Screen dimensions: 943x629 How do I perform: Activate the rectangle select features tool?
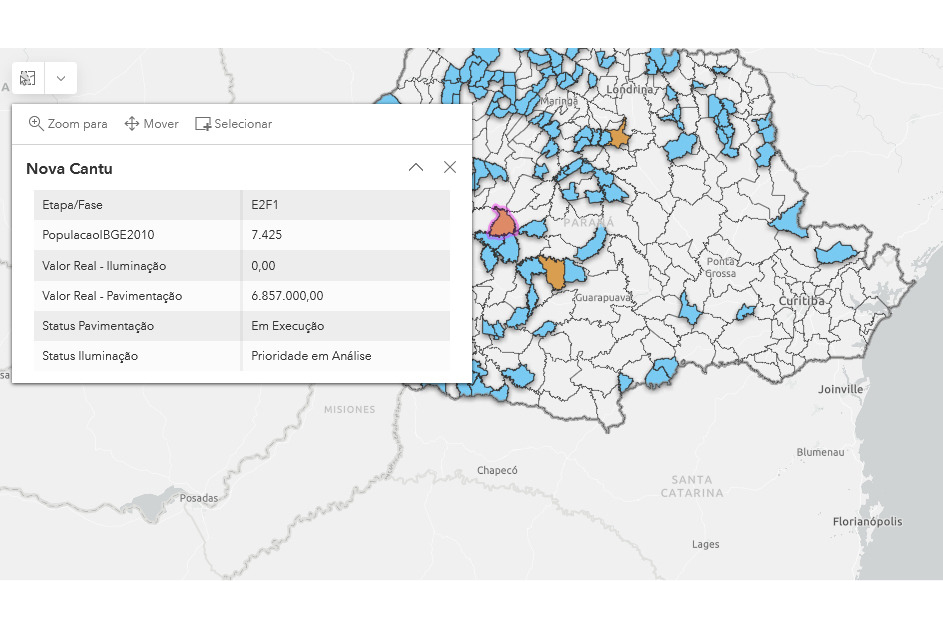(x=28, y=78)
